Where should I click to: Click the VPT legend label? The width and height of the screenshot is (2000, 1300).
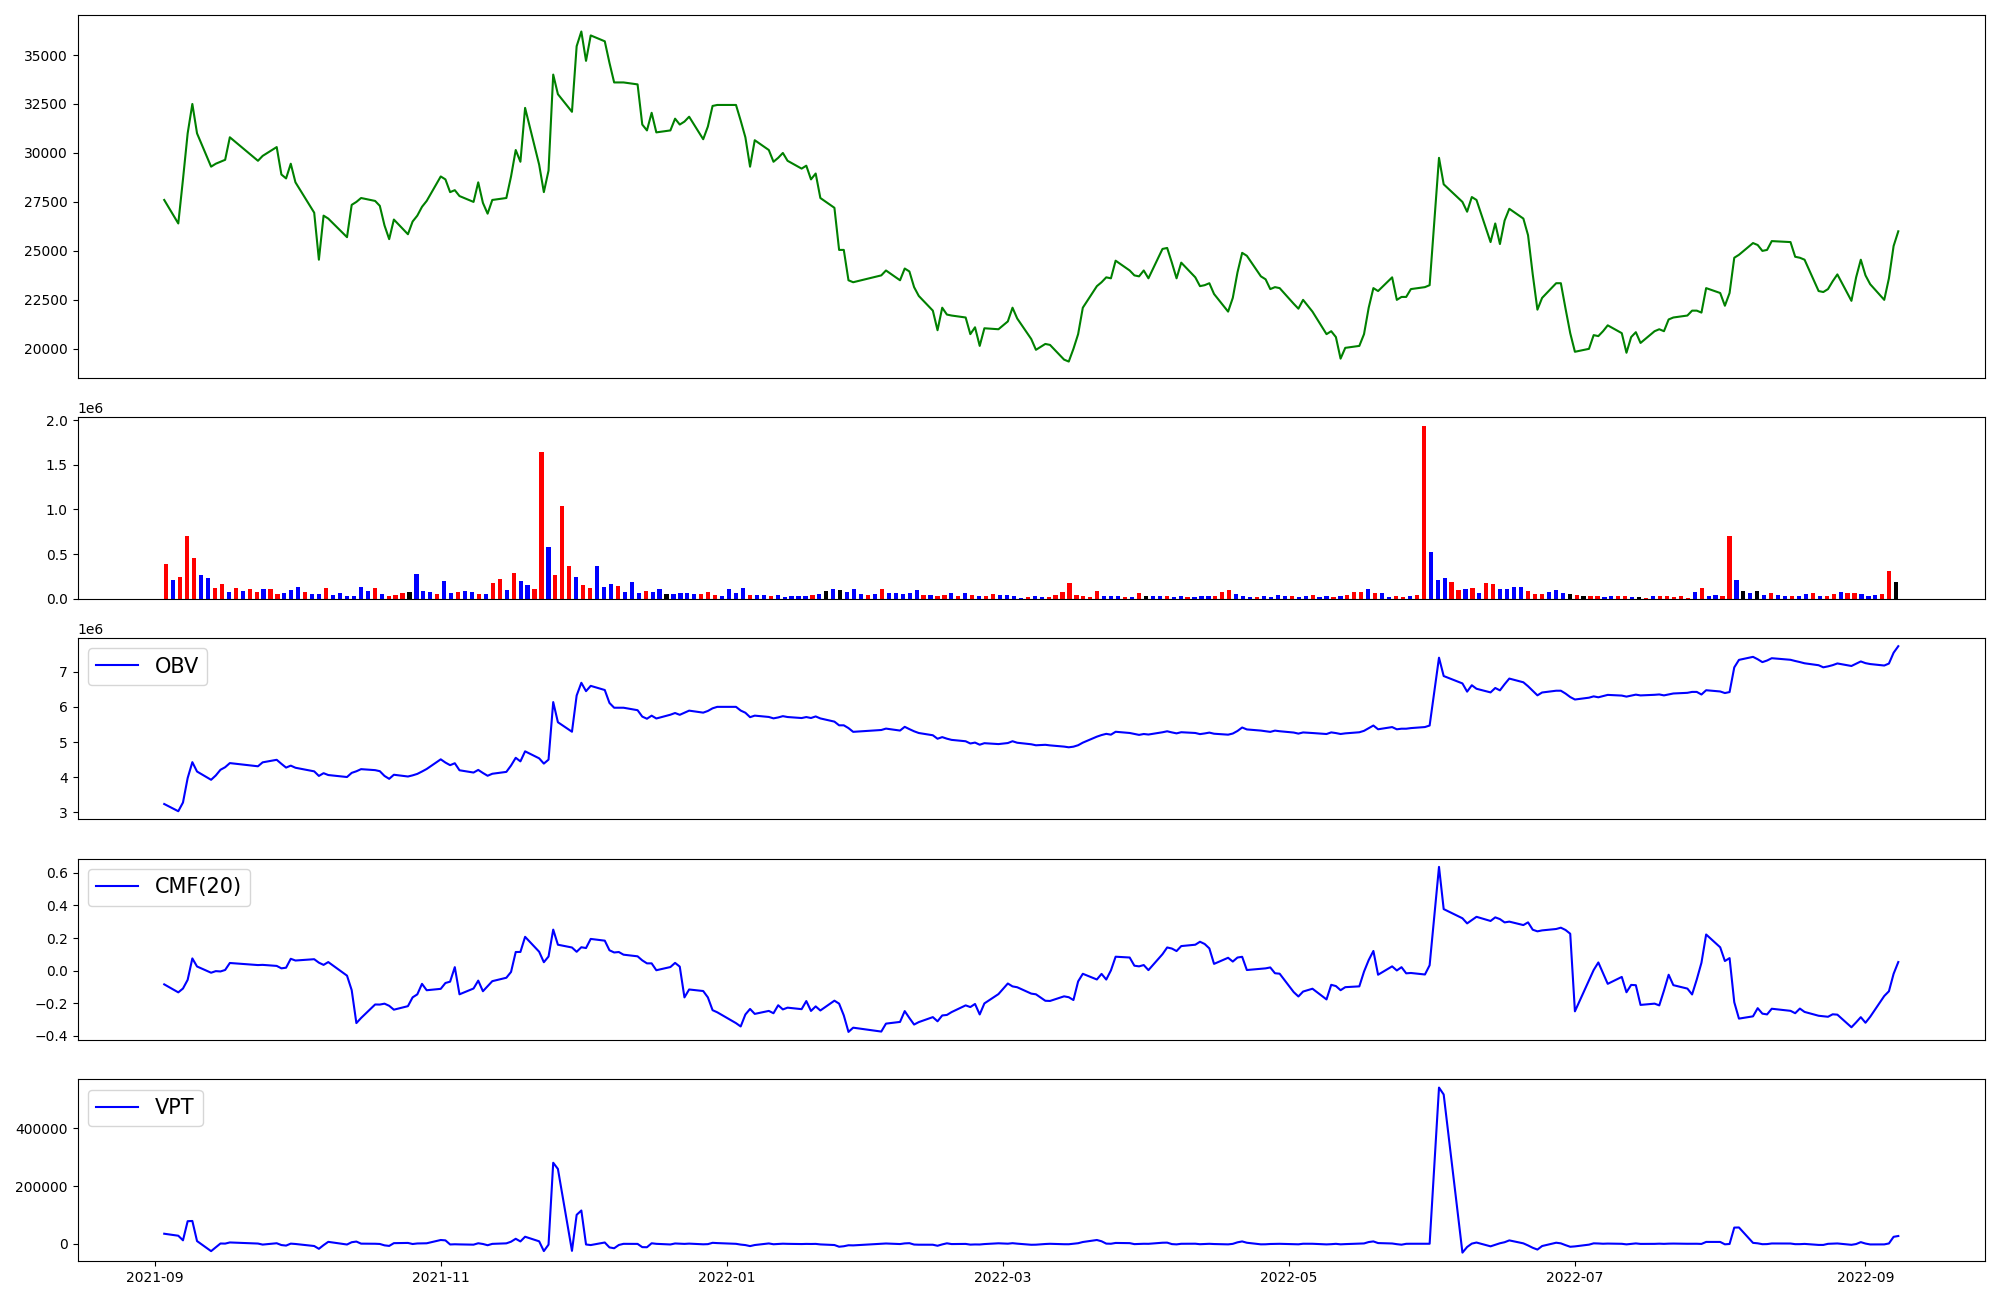pos(174,1107)
